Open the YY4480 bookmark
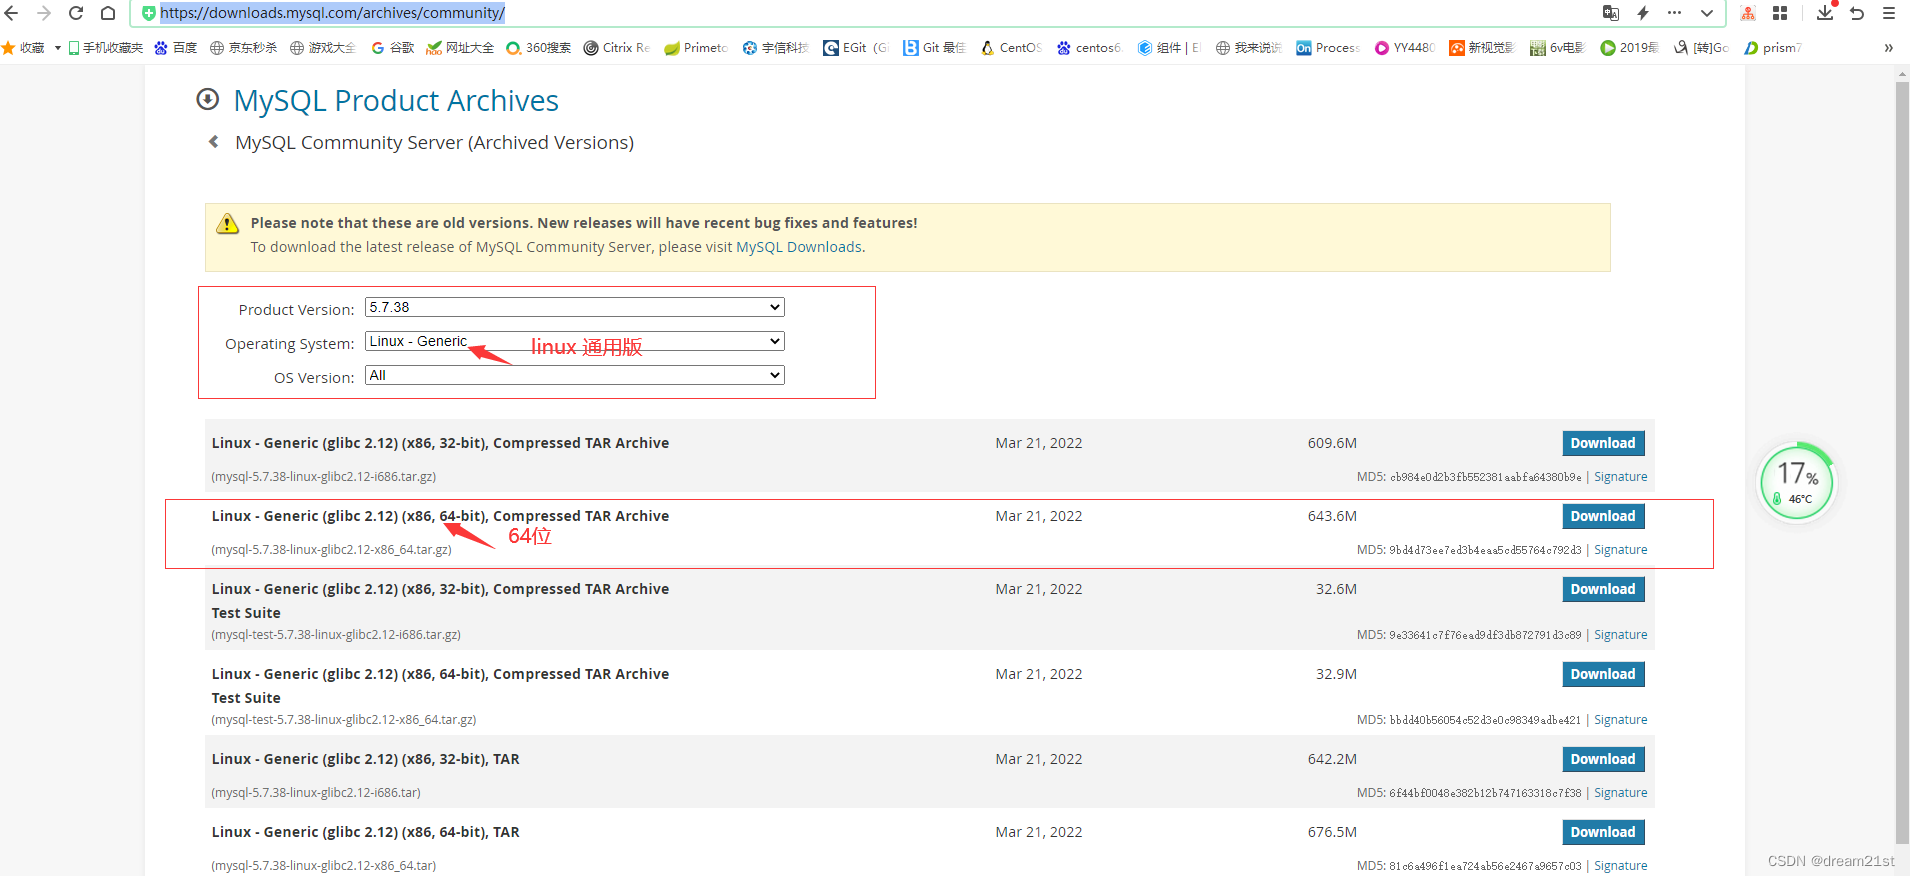Image resolution: width=1910 pixels, height=876 pixels. [1405, 47]
